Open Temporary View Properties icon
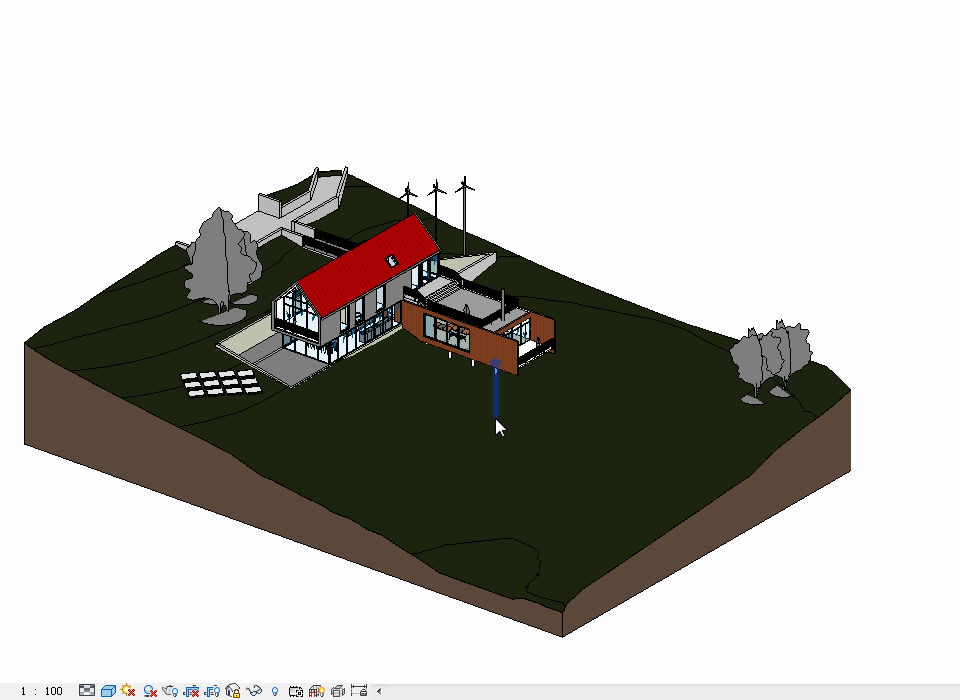The height and width of the screenshot is (700, 960). [x=296, y=691]
